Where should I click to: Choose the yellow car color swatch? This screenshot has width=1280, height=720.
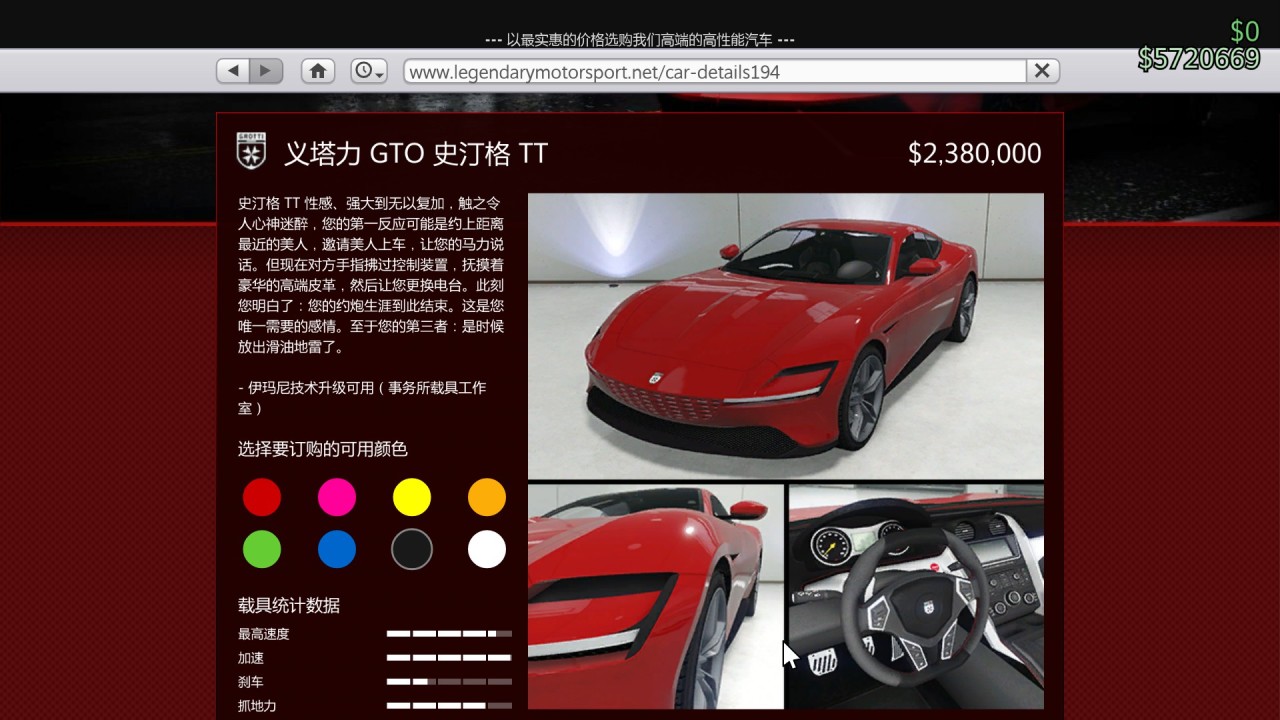tap(412, 497)
